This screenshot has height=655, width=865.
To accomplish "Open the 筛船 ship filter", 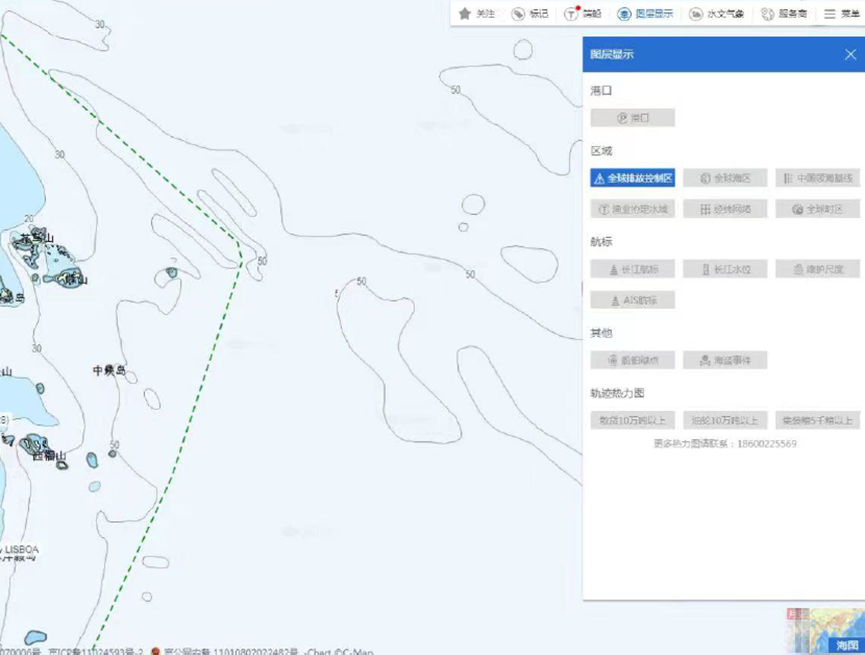I will (583, 14).
